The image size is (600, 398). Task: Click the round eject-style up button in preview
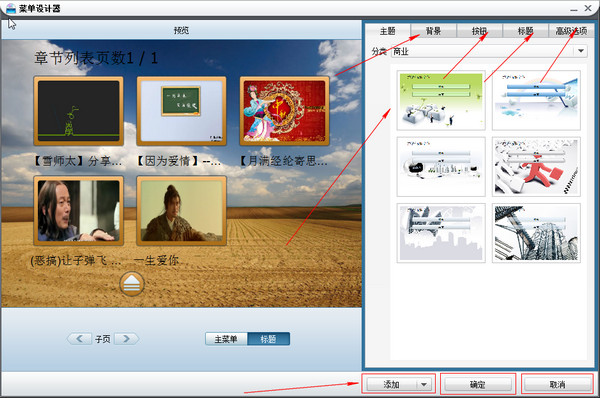click(132, 284)
